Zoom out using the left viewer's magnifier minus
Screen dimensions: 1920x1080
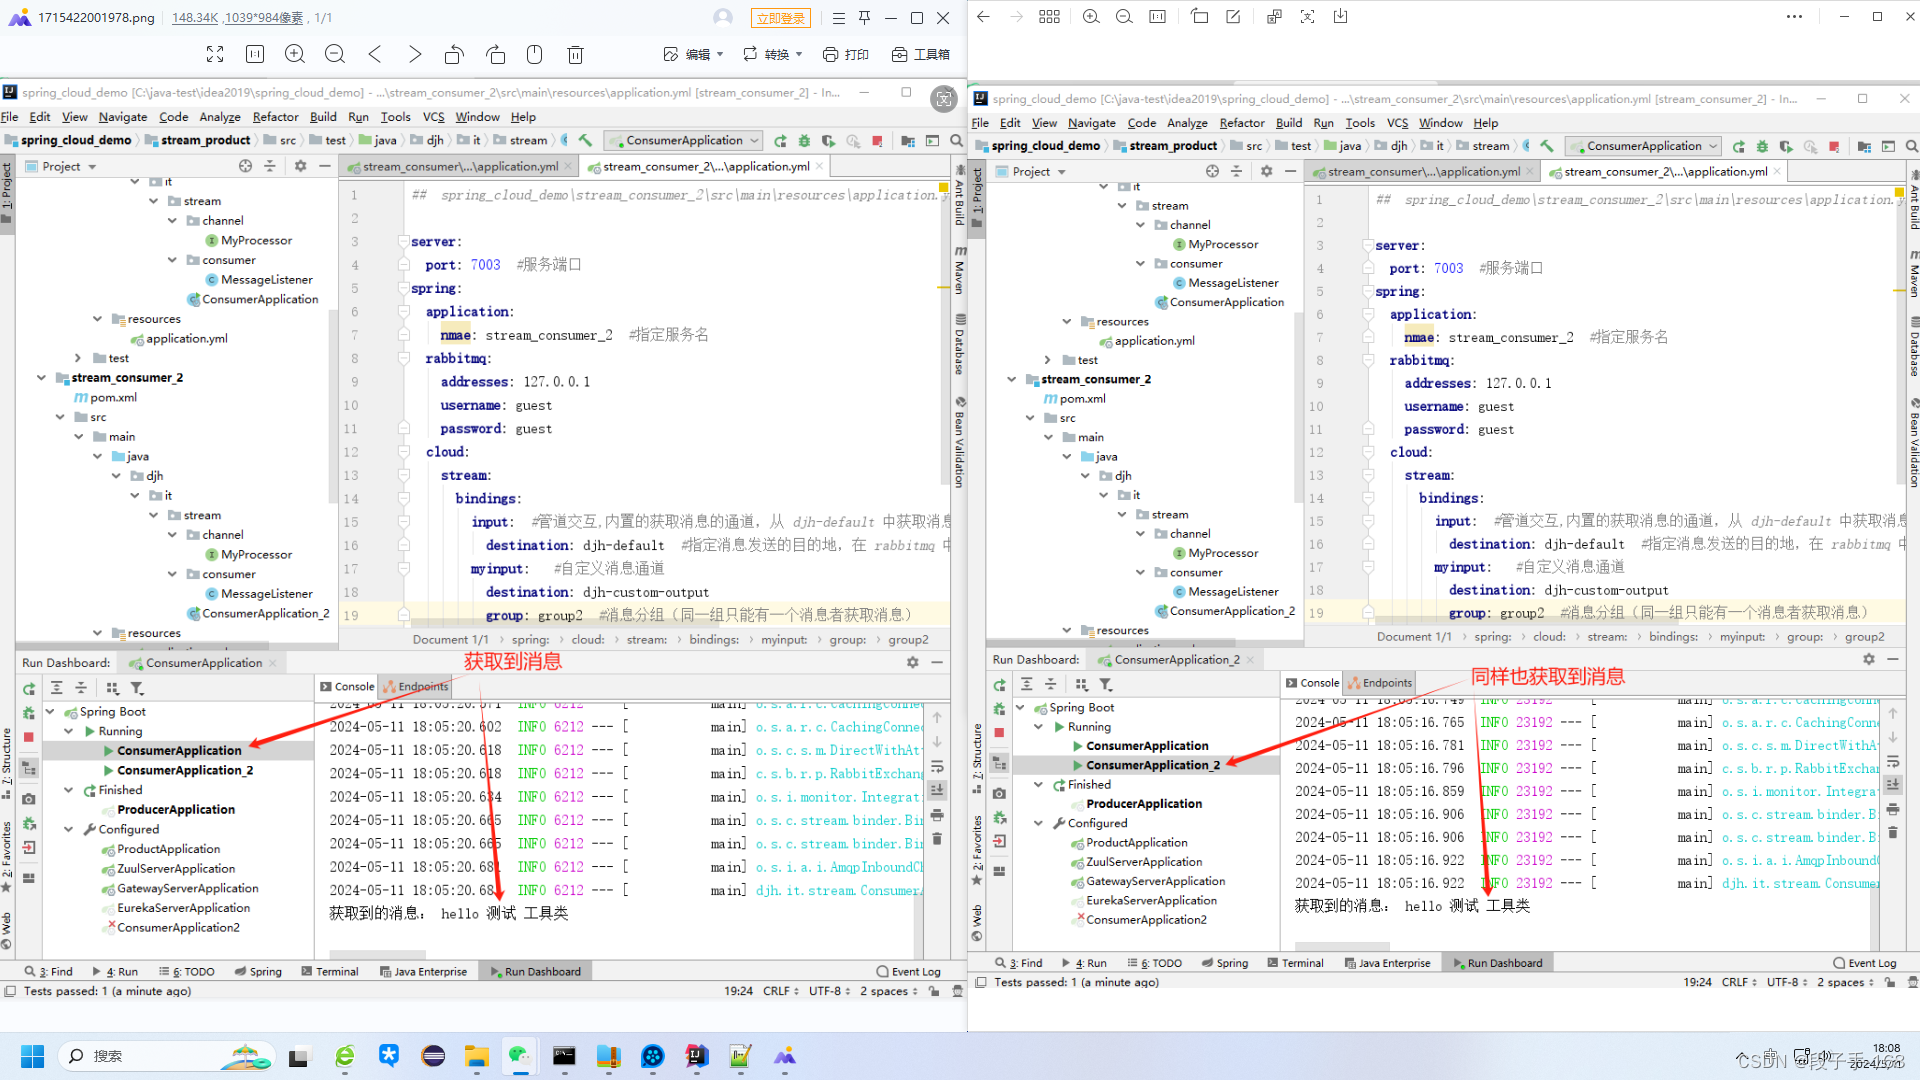tap(335, 54)
